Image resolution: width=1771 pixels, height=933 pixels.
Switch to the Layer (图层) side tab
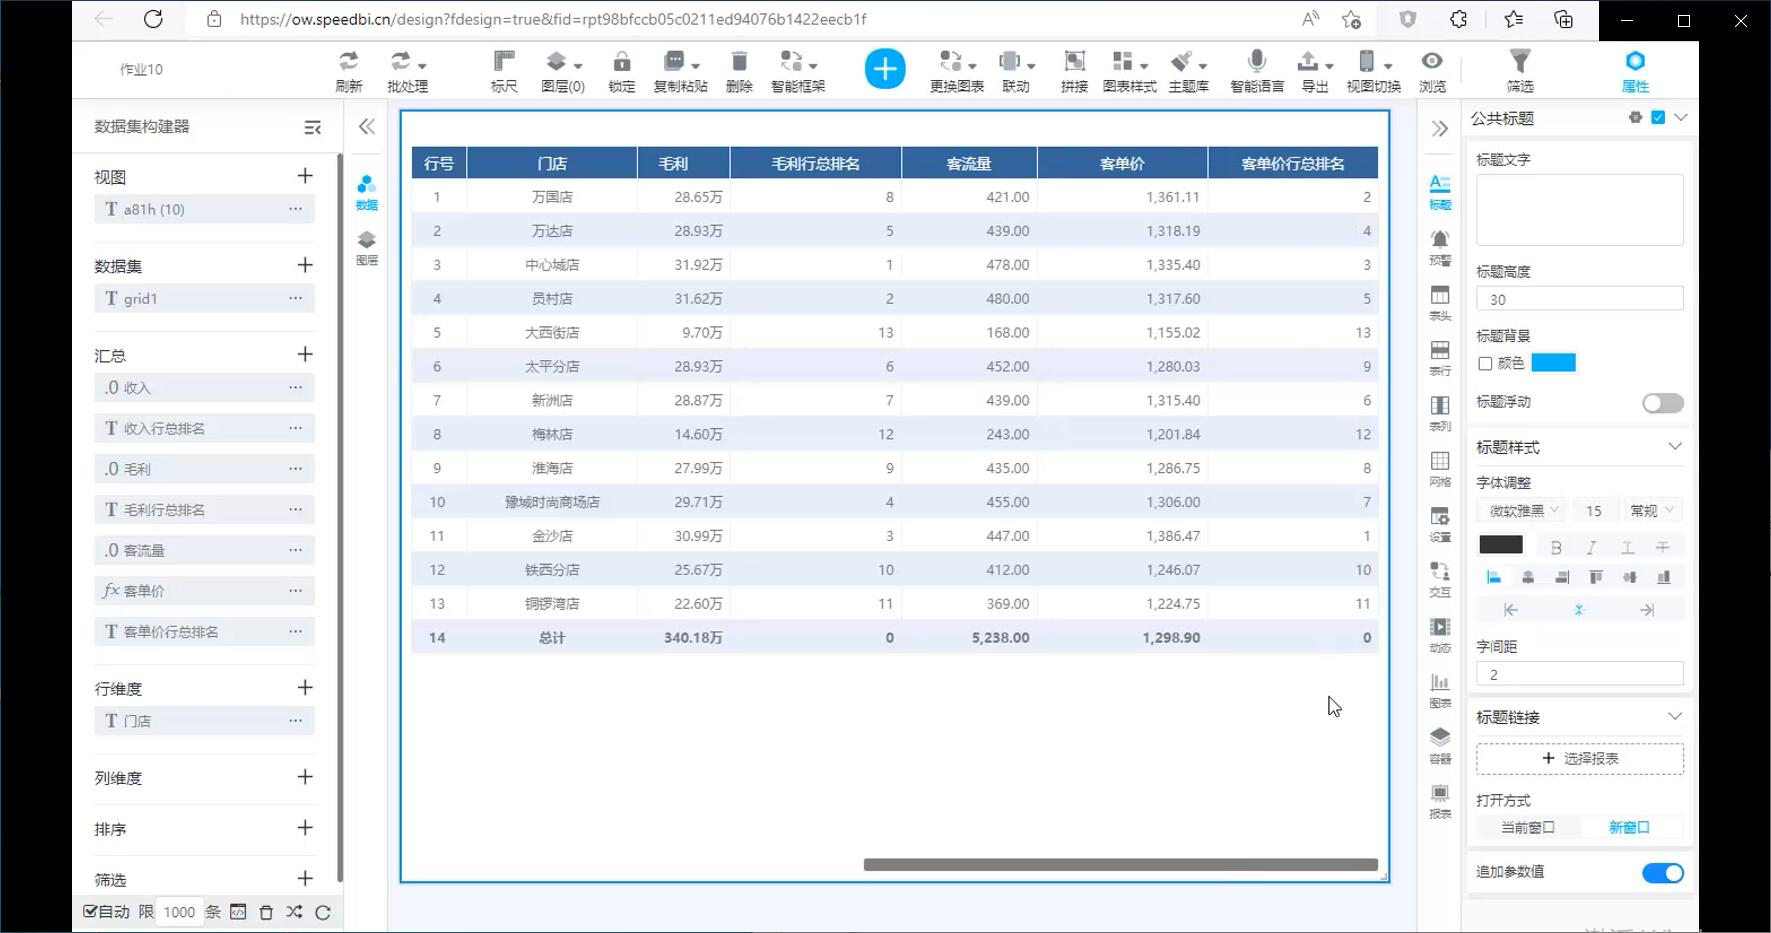[367, 246]
